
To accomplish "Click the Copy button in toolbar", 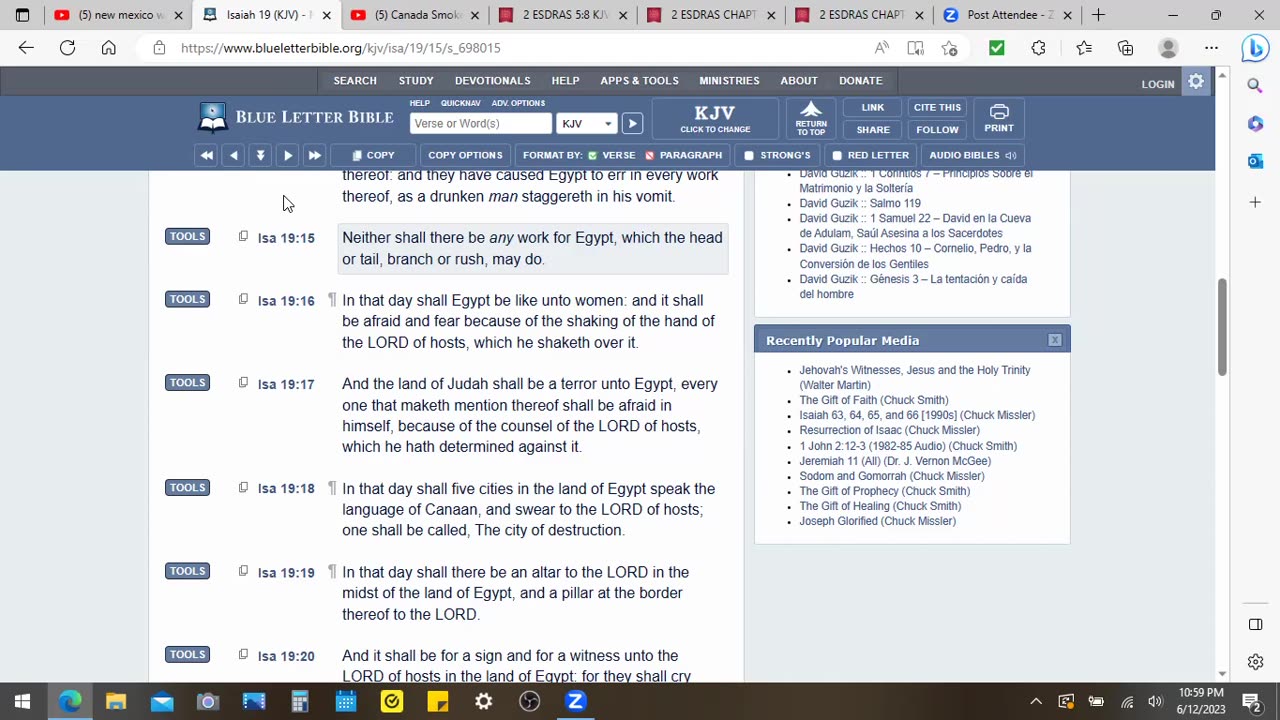I will click(373, 155).
